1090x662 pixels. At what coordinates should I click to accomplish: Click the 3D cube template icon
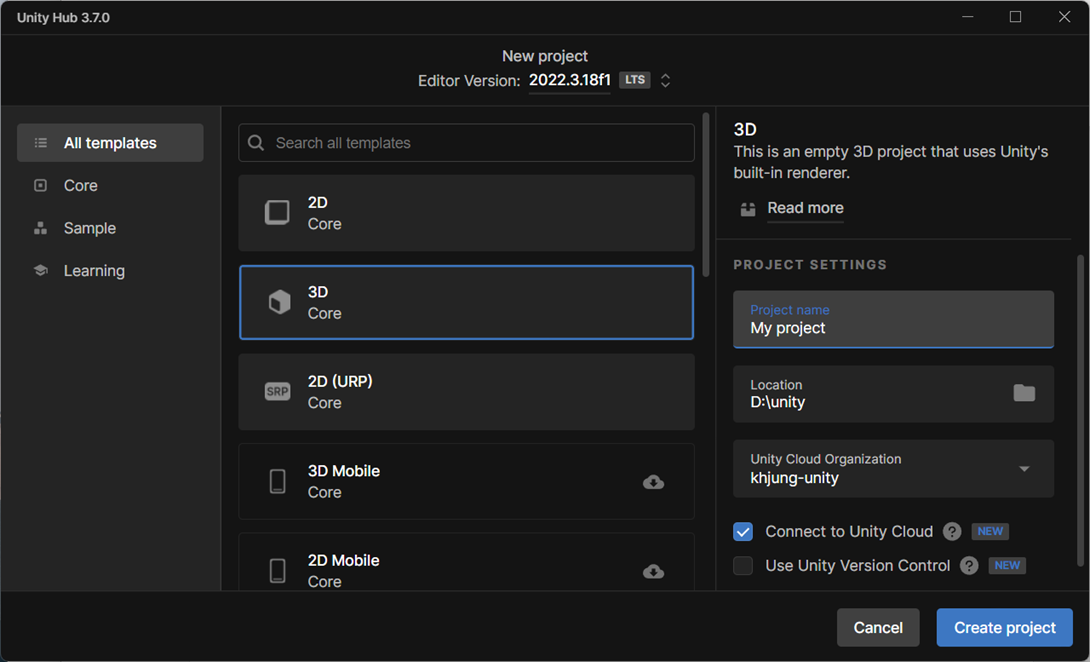click(x=279, y=302)
